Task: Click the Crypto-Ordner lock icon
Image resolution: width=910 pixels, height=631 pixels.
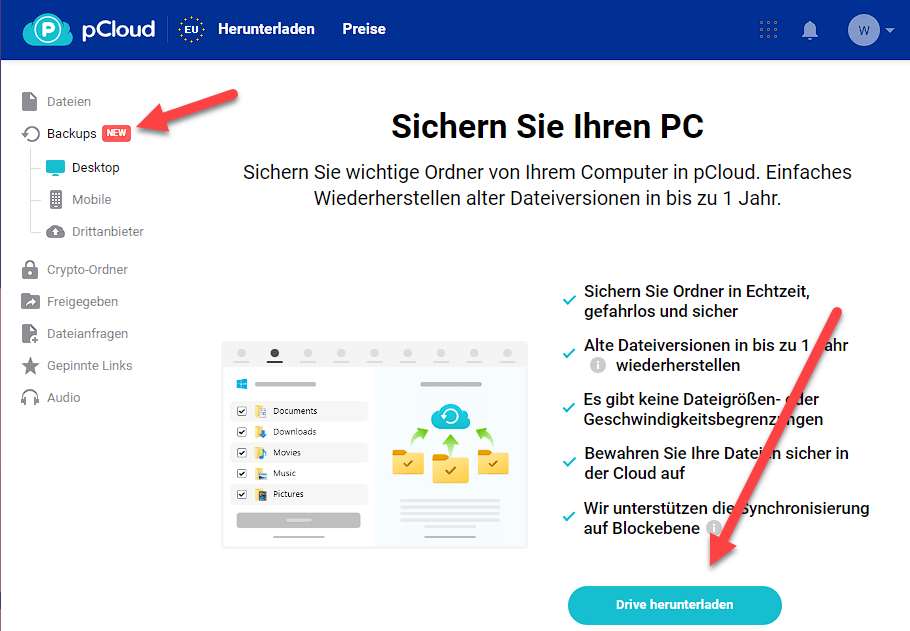Action: 30,270
